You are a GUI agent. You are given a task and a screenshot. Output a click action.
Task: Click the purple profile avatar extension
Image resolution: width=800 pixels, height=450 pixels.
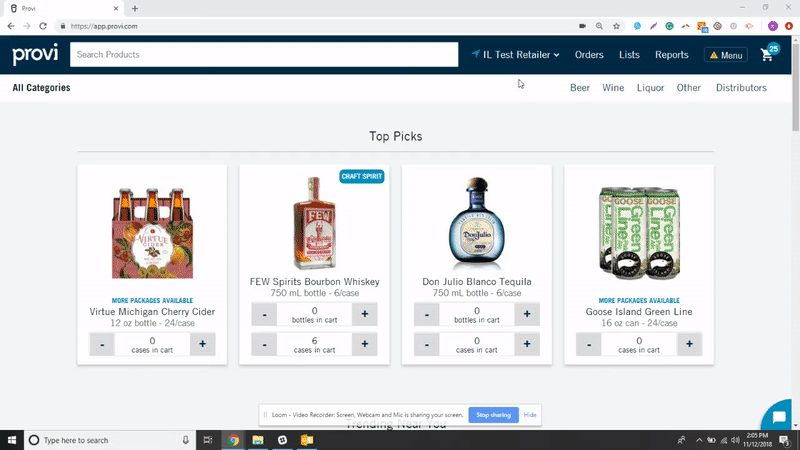pyautogui.click(x=773, y=26)
